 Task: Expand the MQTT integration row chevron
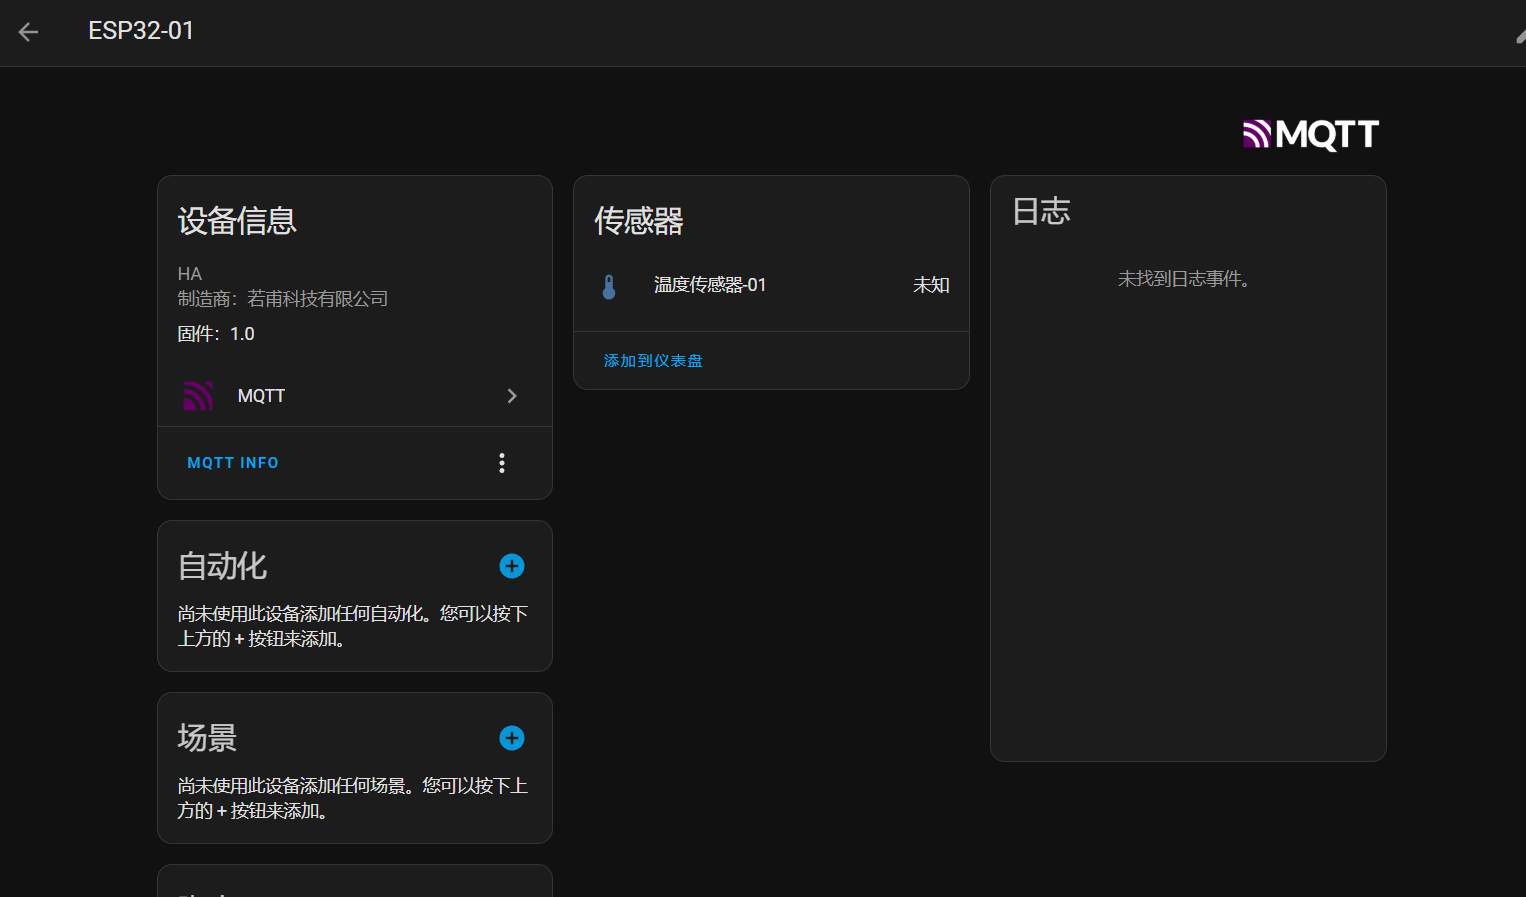[x=512, y=396]
